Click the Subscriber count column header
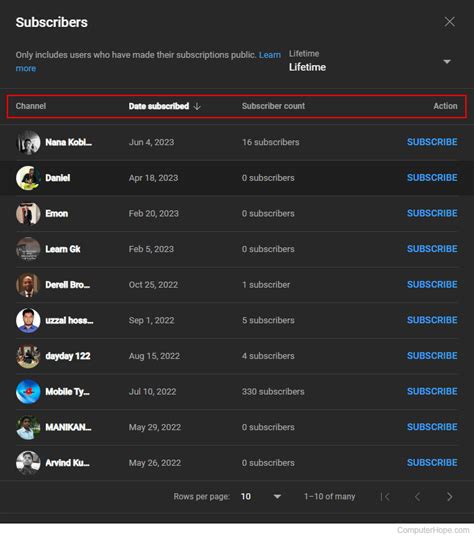The height and width of the screenshot is (537, 474). 273,106
